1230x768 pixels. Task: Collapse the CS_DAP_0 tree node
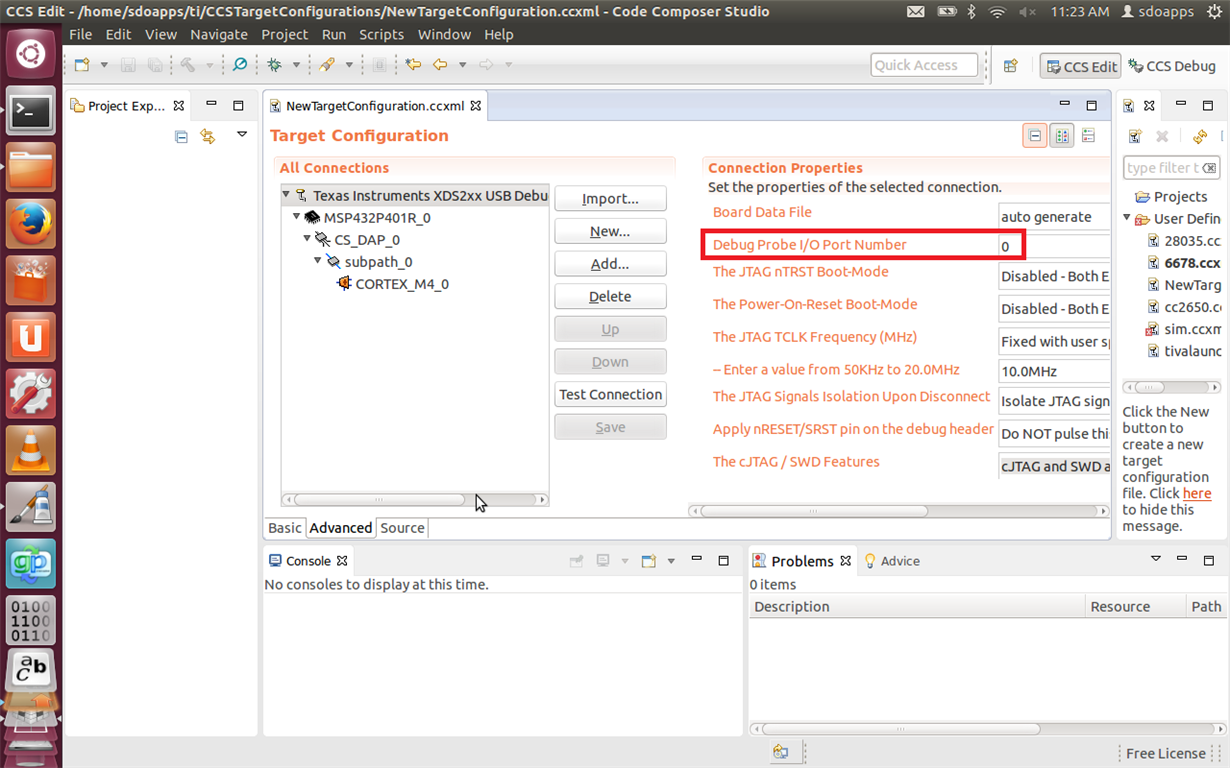click(x=308, y=239)
